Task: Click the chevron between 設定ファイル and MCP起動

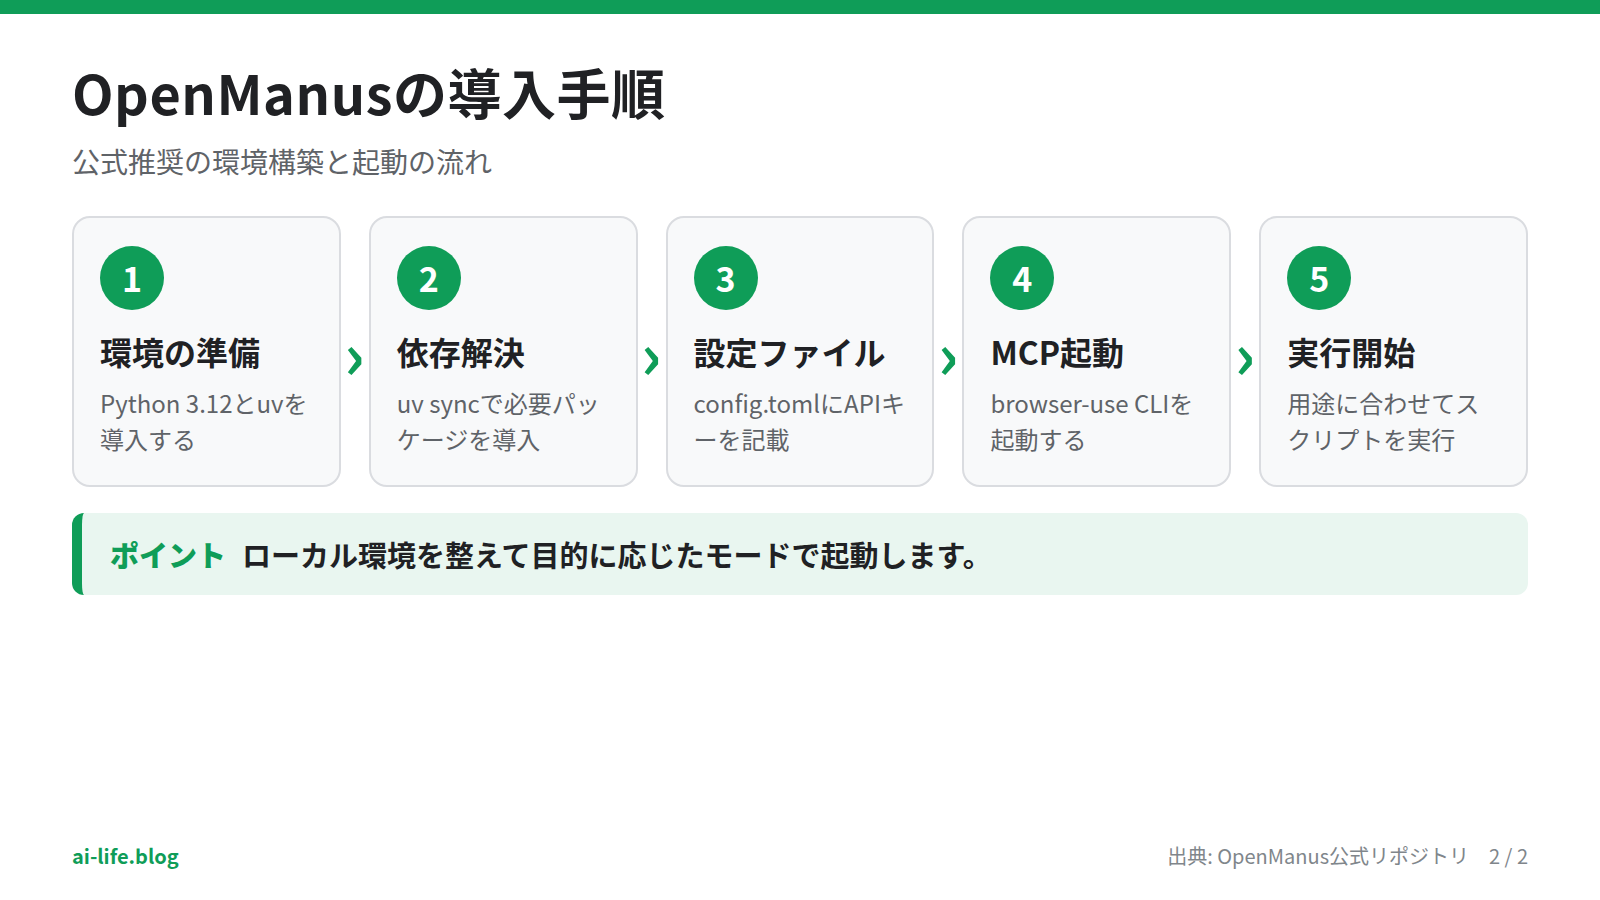Action: (948, 360)
